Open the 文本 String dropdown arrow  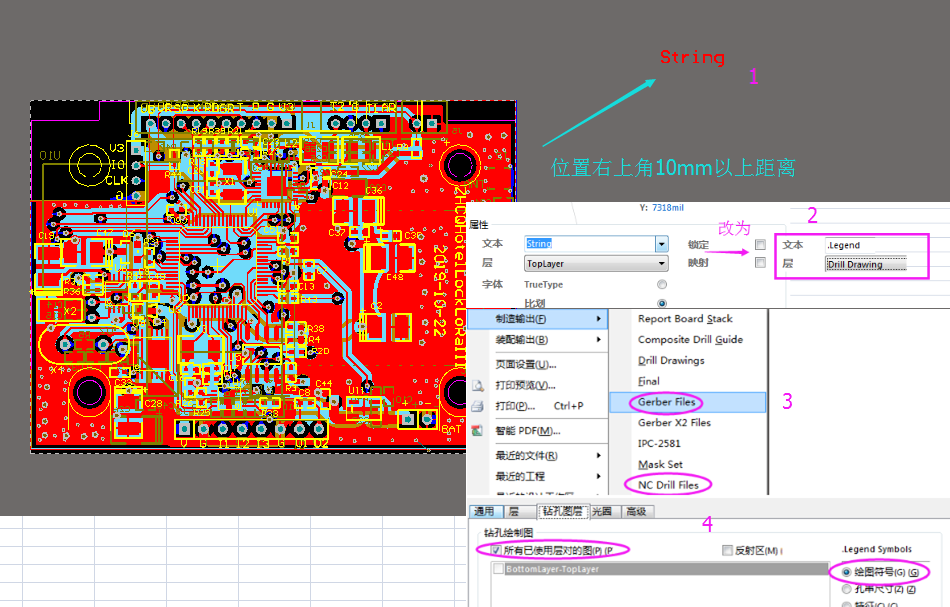point(661,244)
